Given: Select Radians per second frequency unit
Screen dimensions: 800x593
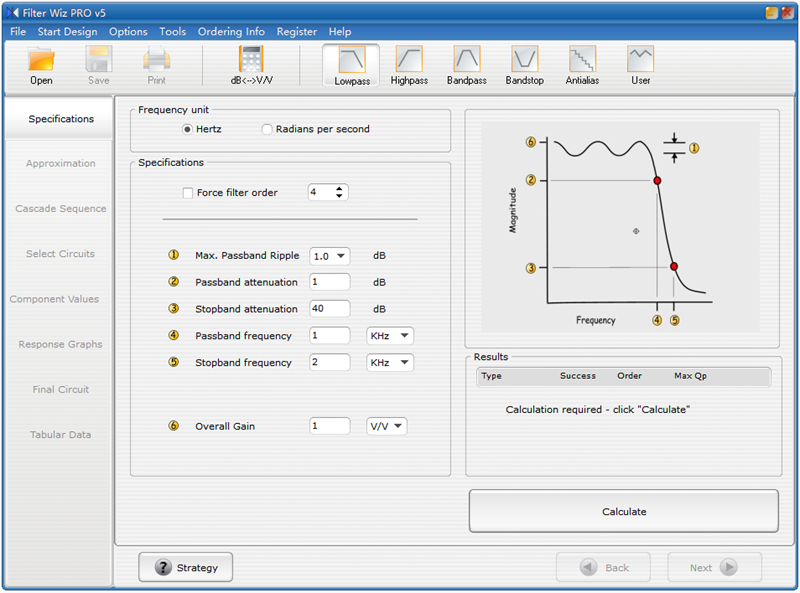Looking at the screenshot, I should coord(267,129).
